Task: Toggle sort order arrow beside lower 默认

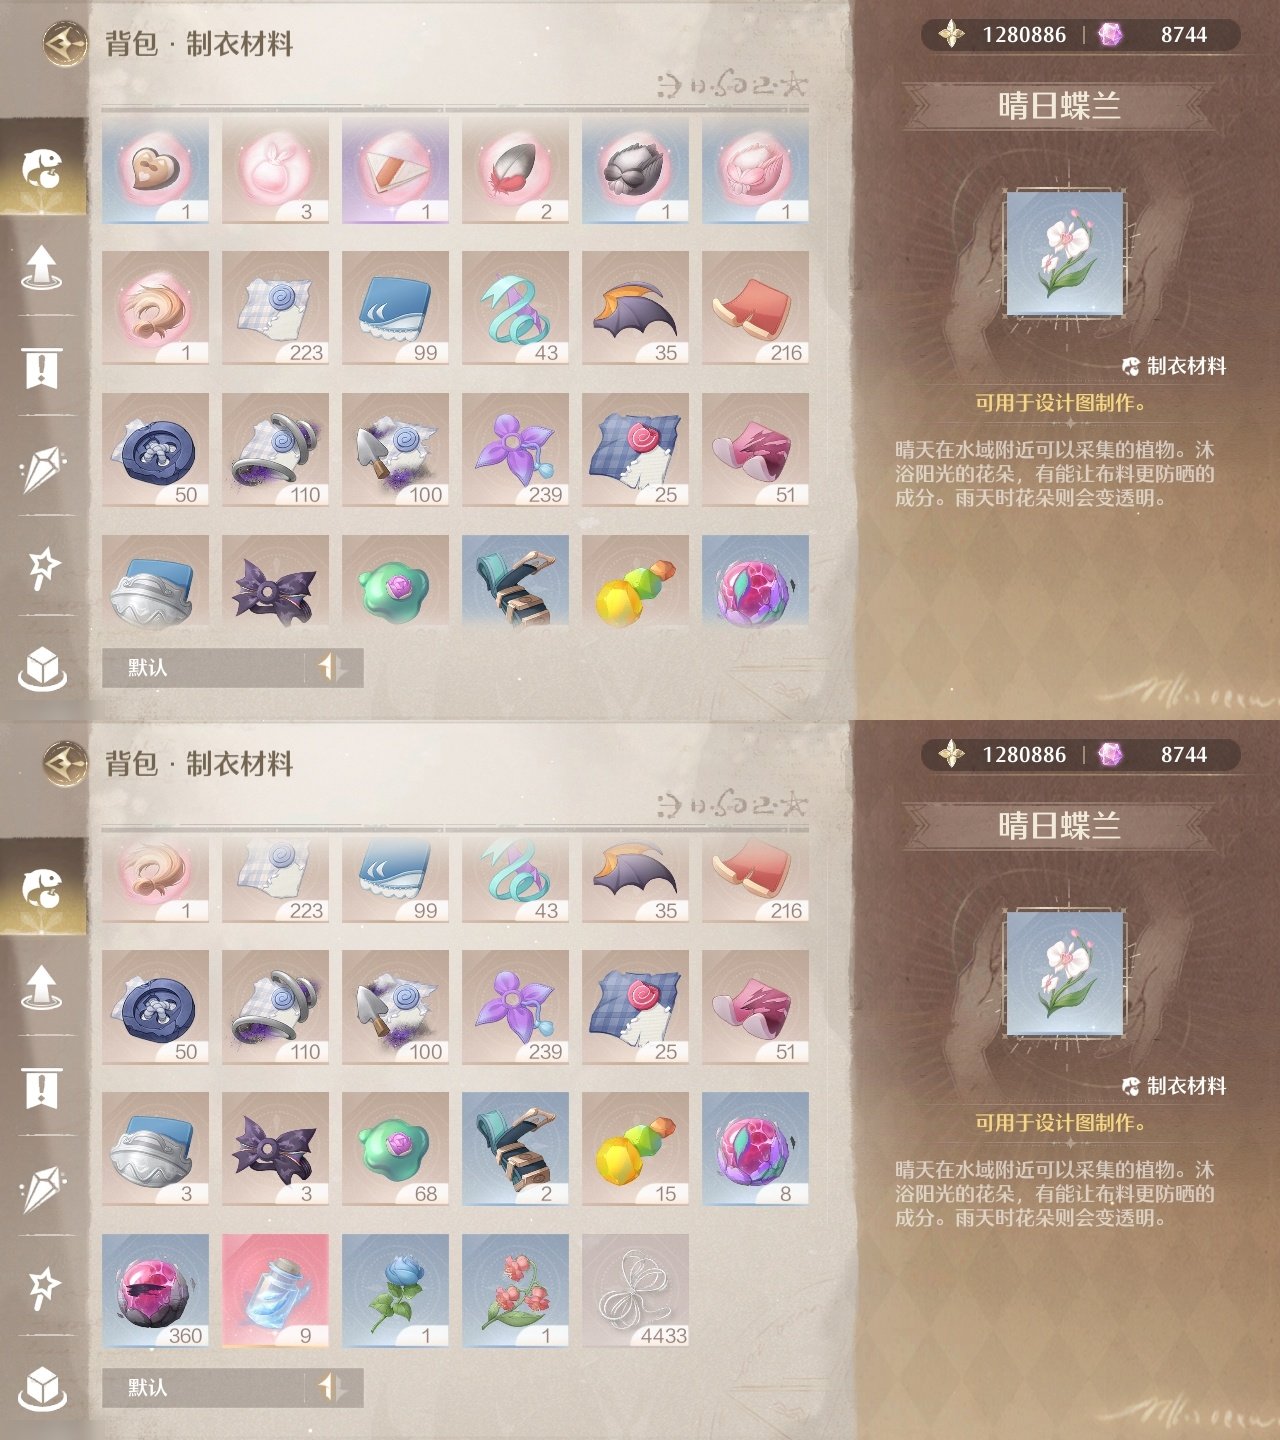Action: pos(333,1387)
